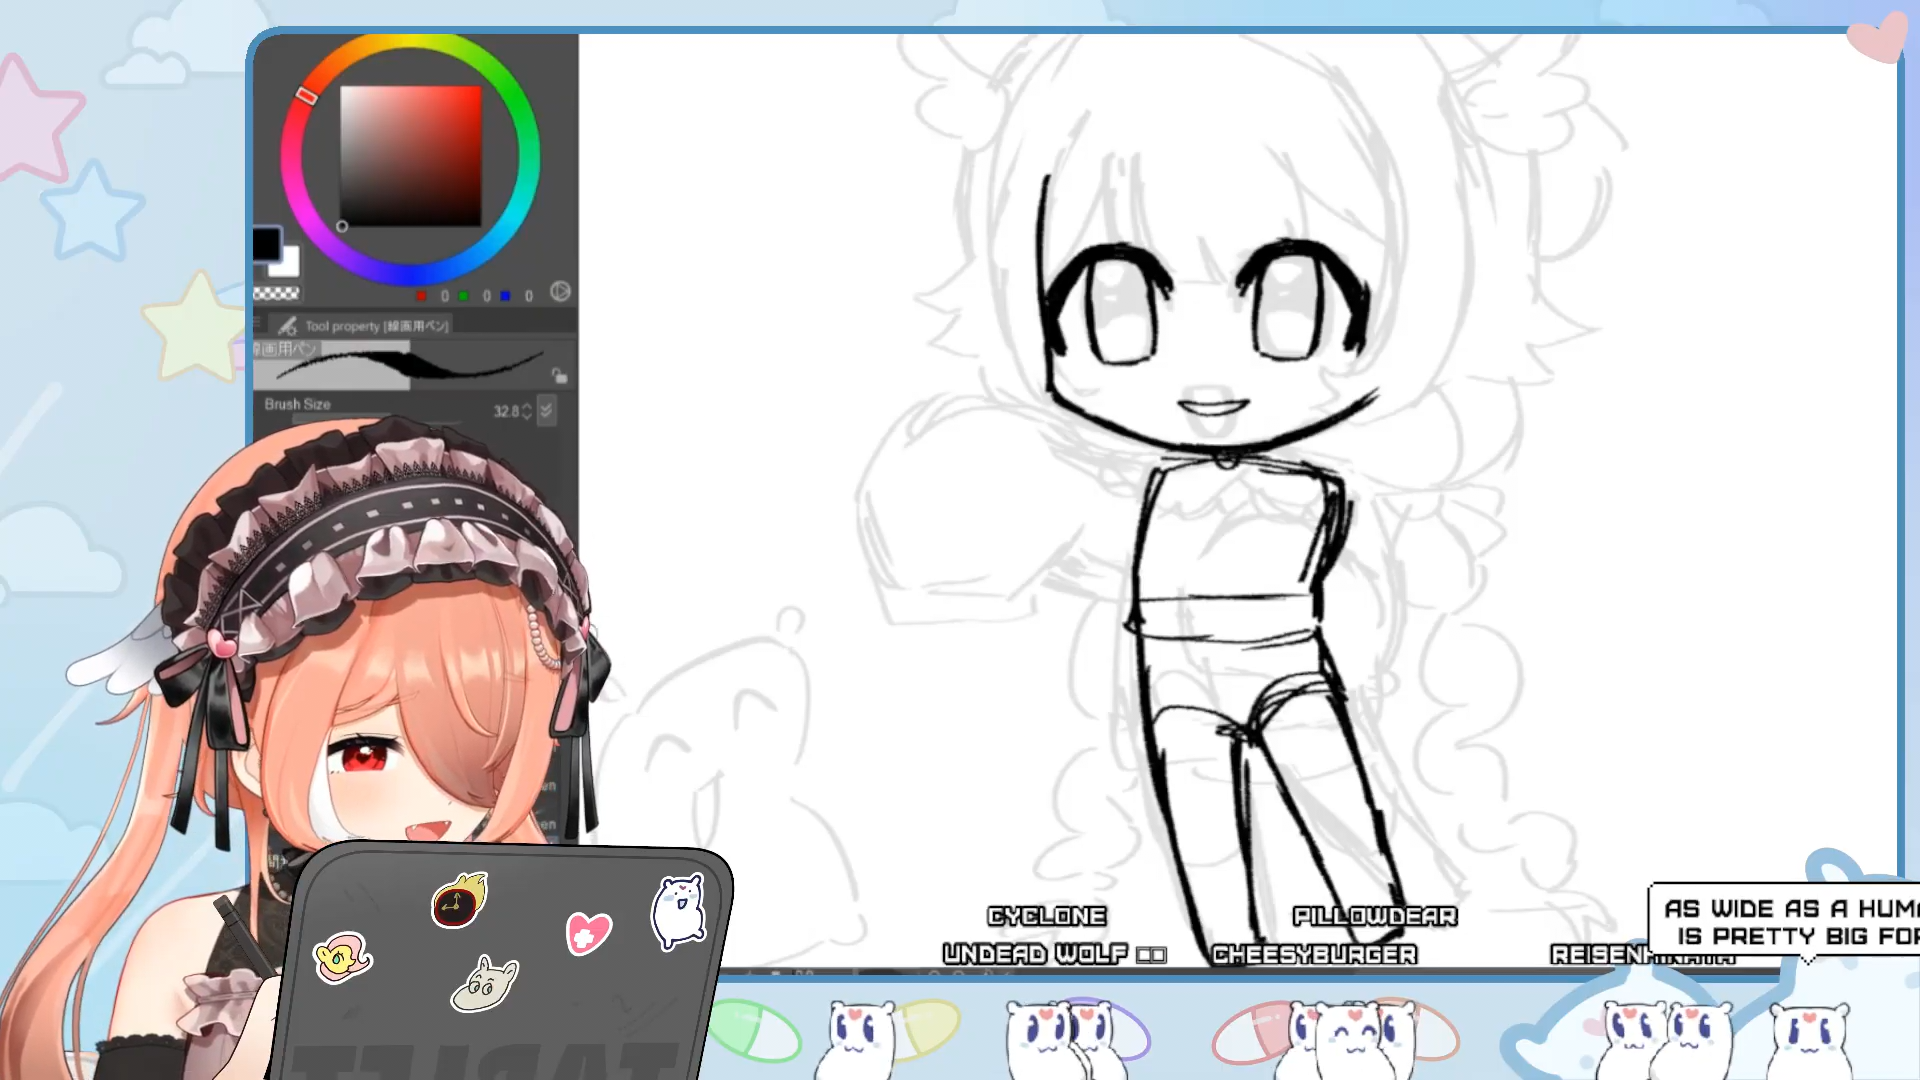Click the Brush Size value field
Image resolution: width=1920 pixels, height=1080 pixels.
pos(505,411)
